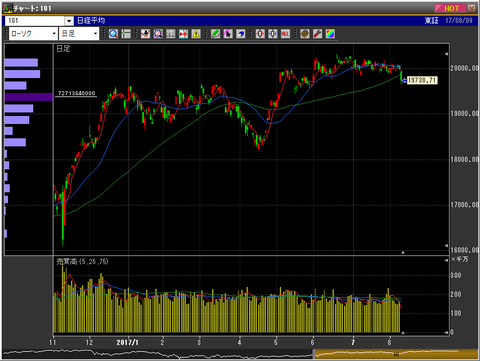Click the 東証 exchange label
The height and width of the screenshot is (361, 480).
pos(431,21)
